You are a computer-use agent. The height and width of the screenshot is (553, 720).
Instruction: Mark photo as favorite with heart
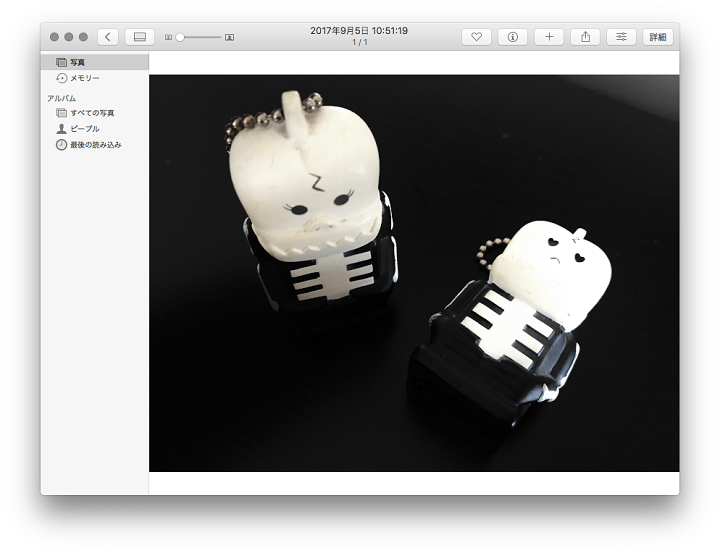476,37
